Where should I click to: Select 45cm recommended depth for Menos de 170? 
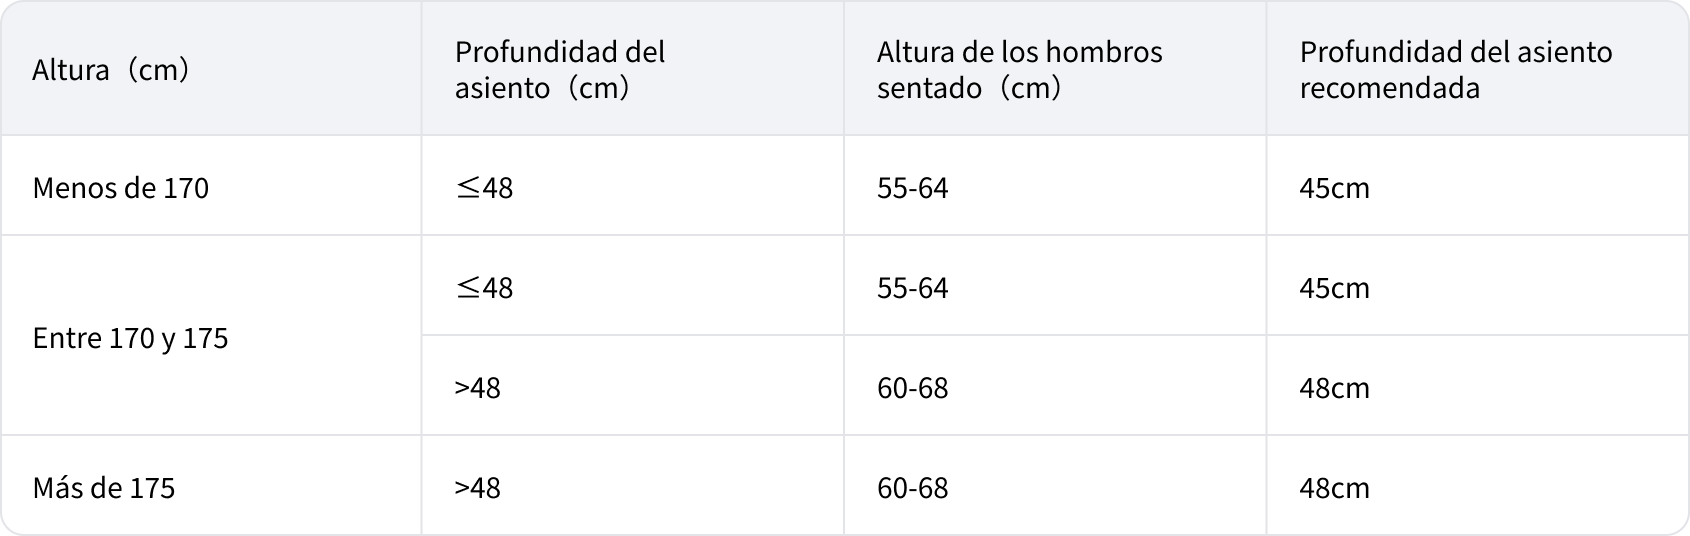(x=1334, y=188)
